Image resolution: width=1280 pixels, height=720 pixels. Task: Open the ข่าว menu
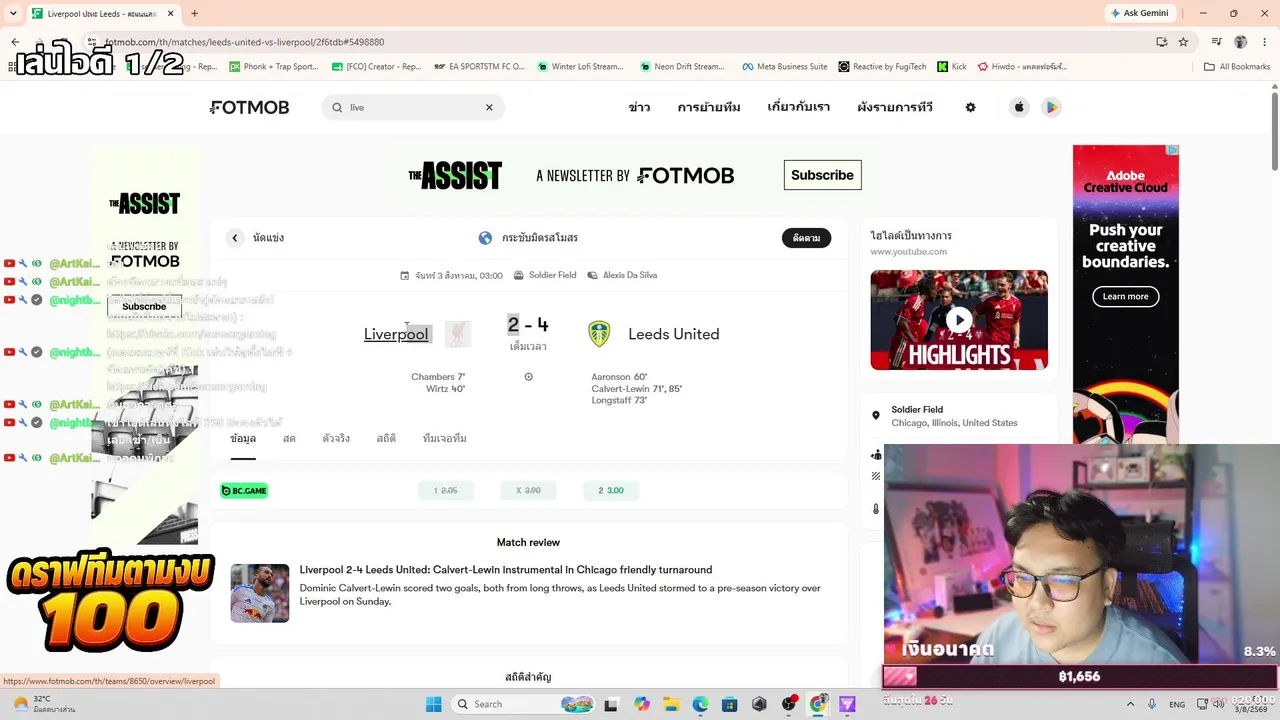(x=639, y=107)
